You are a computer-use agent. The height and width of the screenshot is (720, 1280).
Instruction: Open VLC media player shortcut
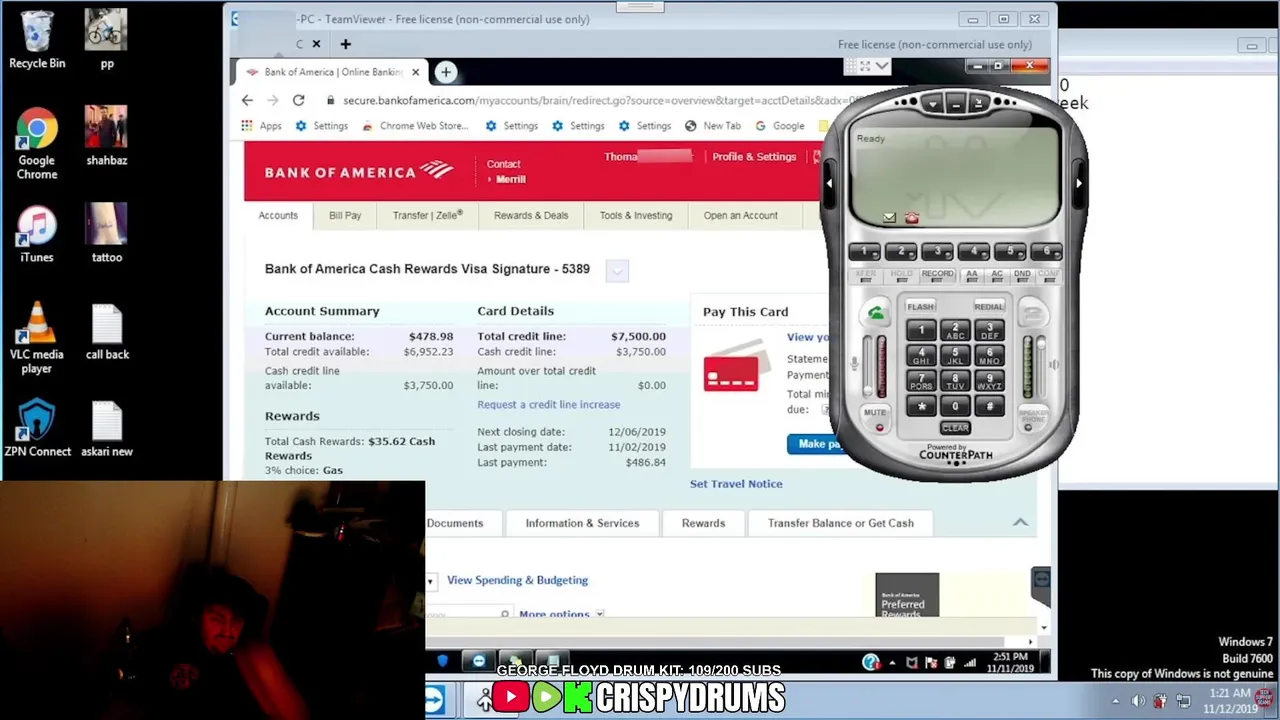pyautogui.click(x=37, y=338)
